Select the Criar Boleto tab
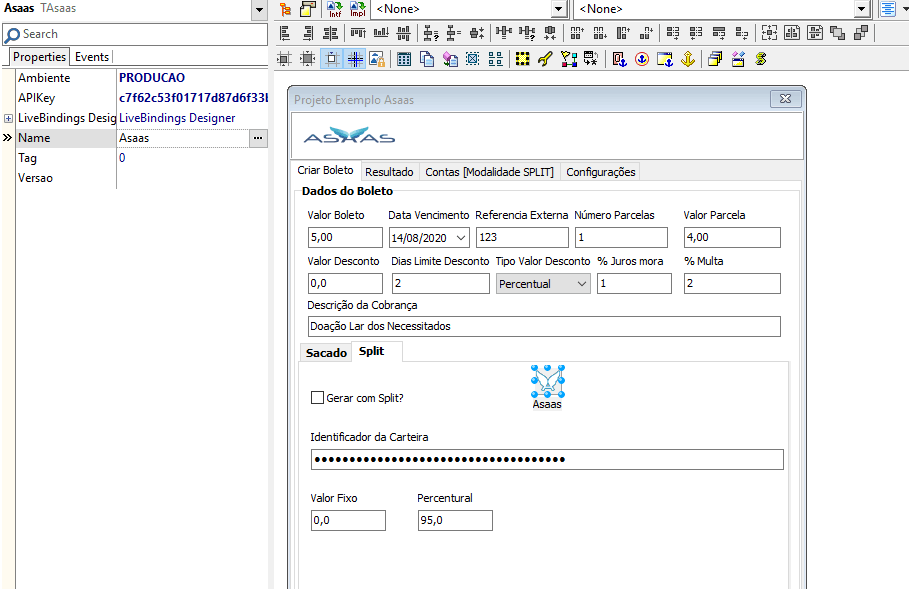 coord(325,170)
